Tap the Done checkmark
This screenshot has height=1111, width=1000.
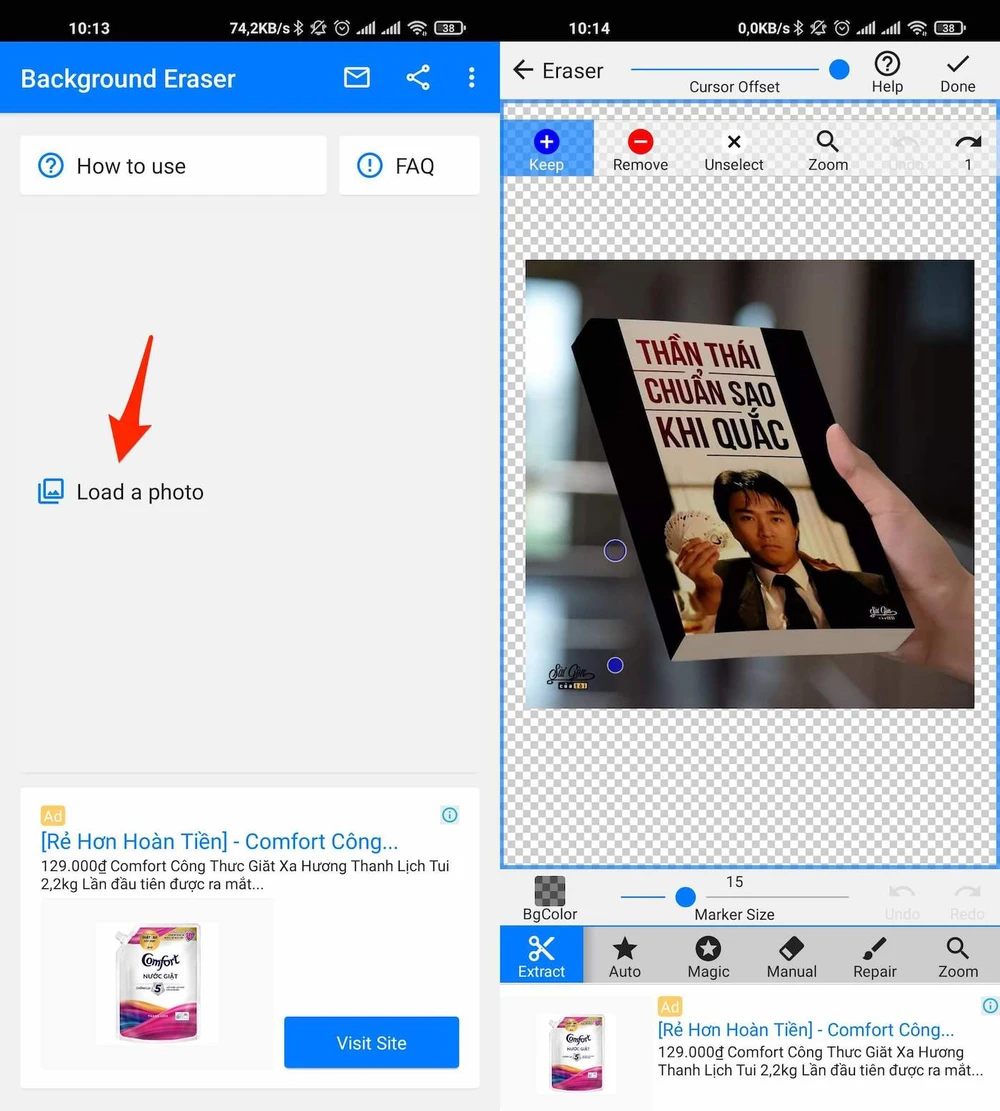click(957, 72)
